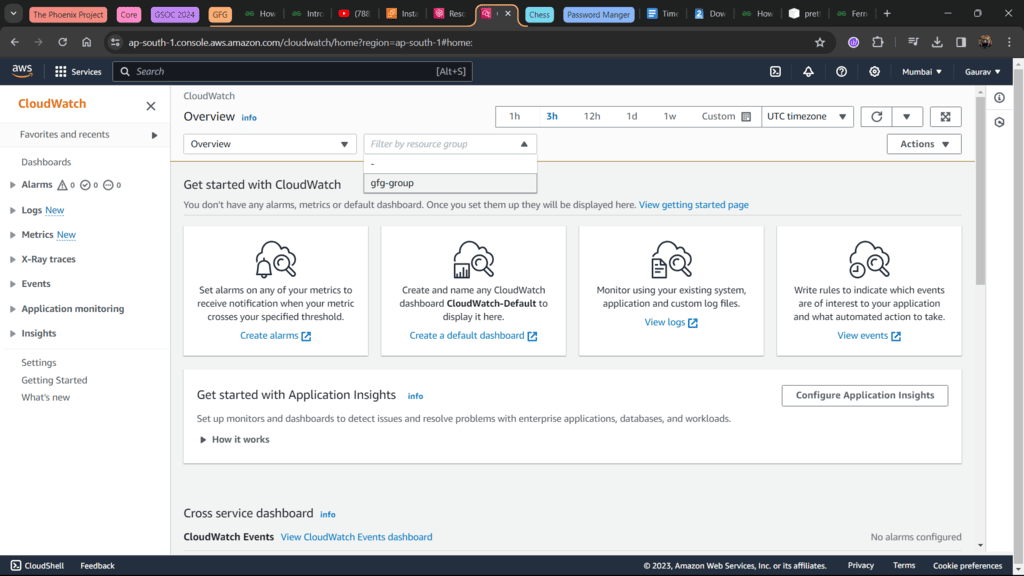The height and width of the screenshot is (576, 1024).
Task: Open the Overview view dropdown
Action: [x=270, y=144]
